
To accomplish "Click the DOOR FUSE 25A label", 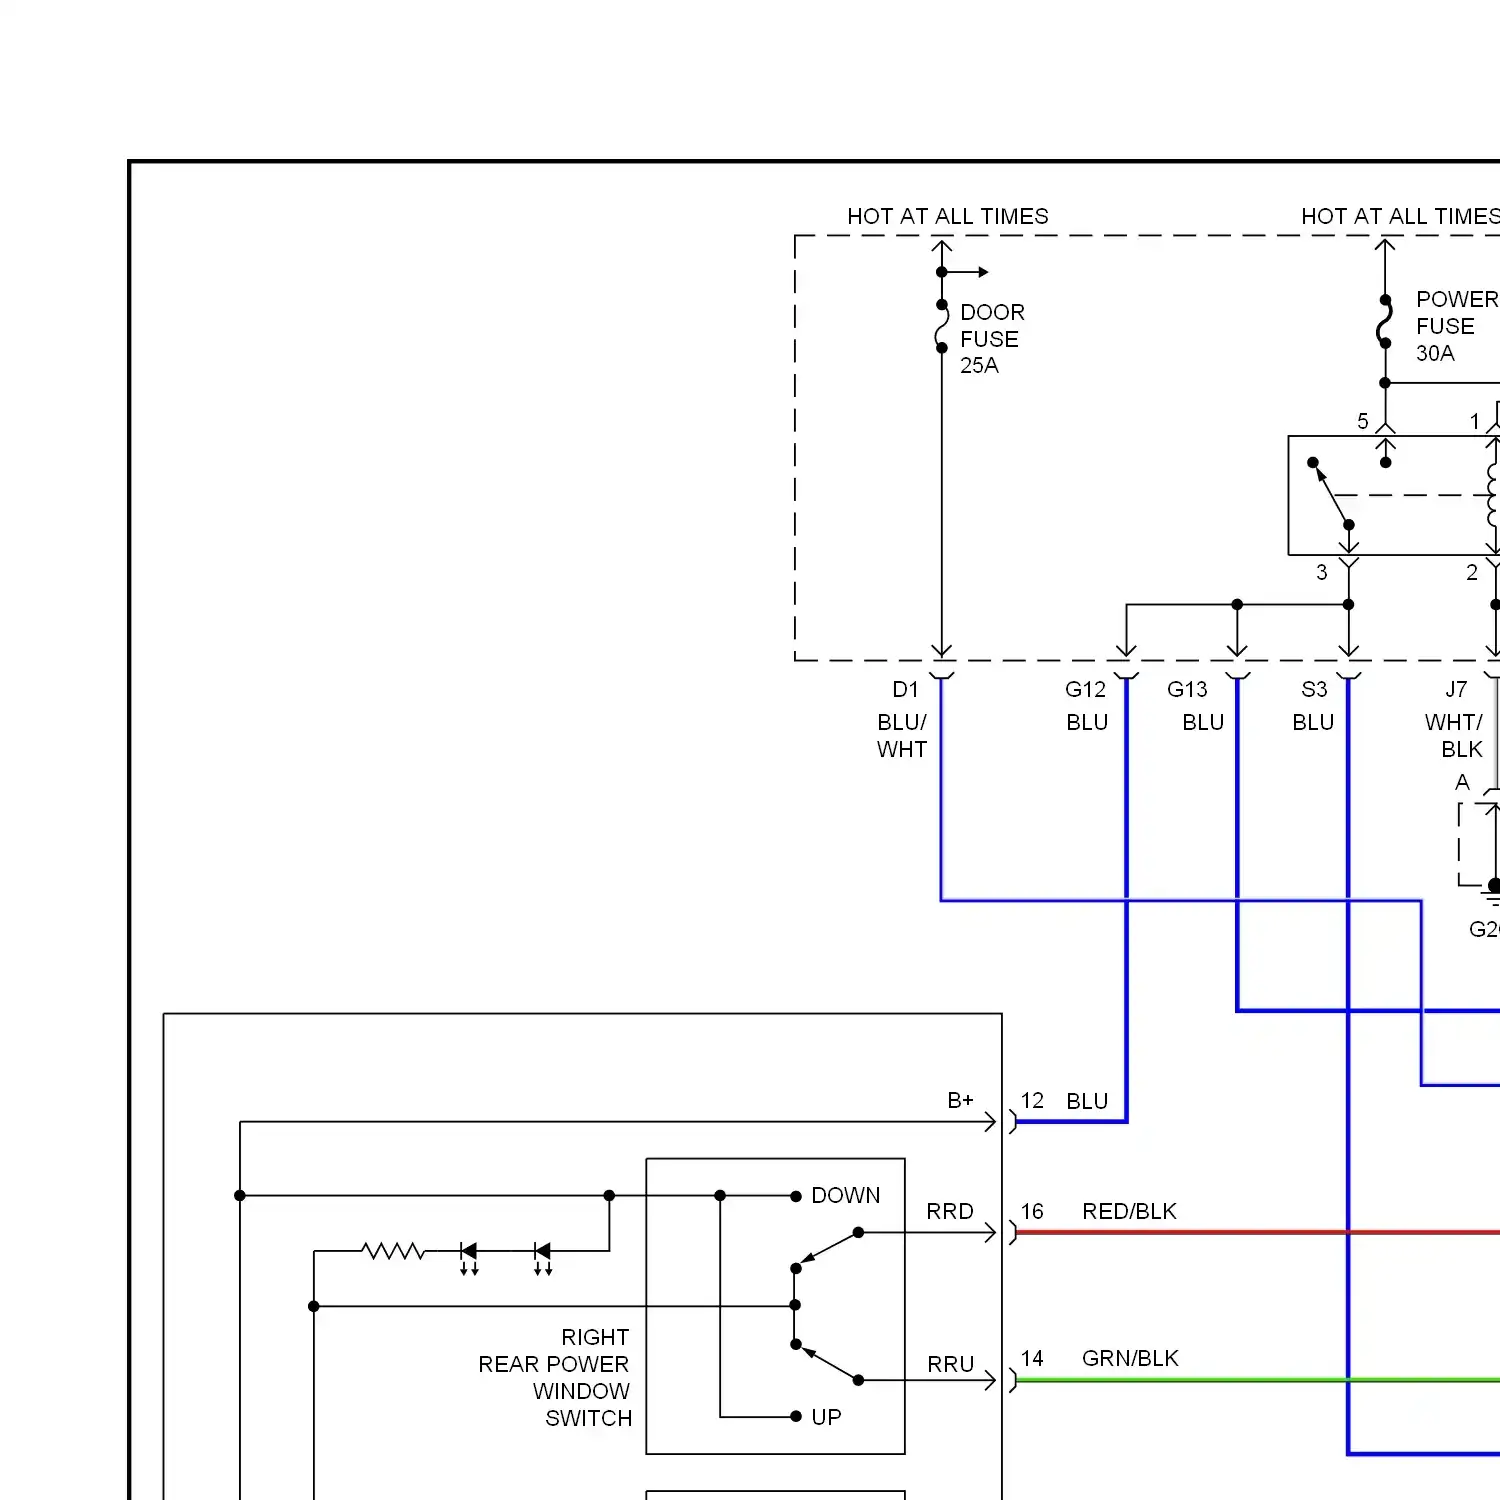I will click(x=992, y=339).
